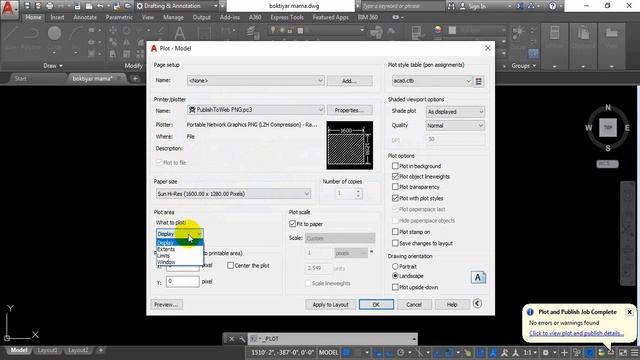Image resolution: width=640 pixels, height=360 pixels.
Task: Open a new drawing tab with plus icon
Action: pos(136,78)
